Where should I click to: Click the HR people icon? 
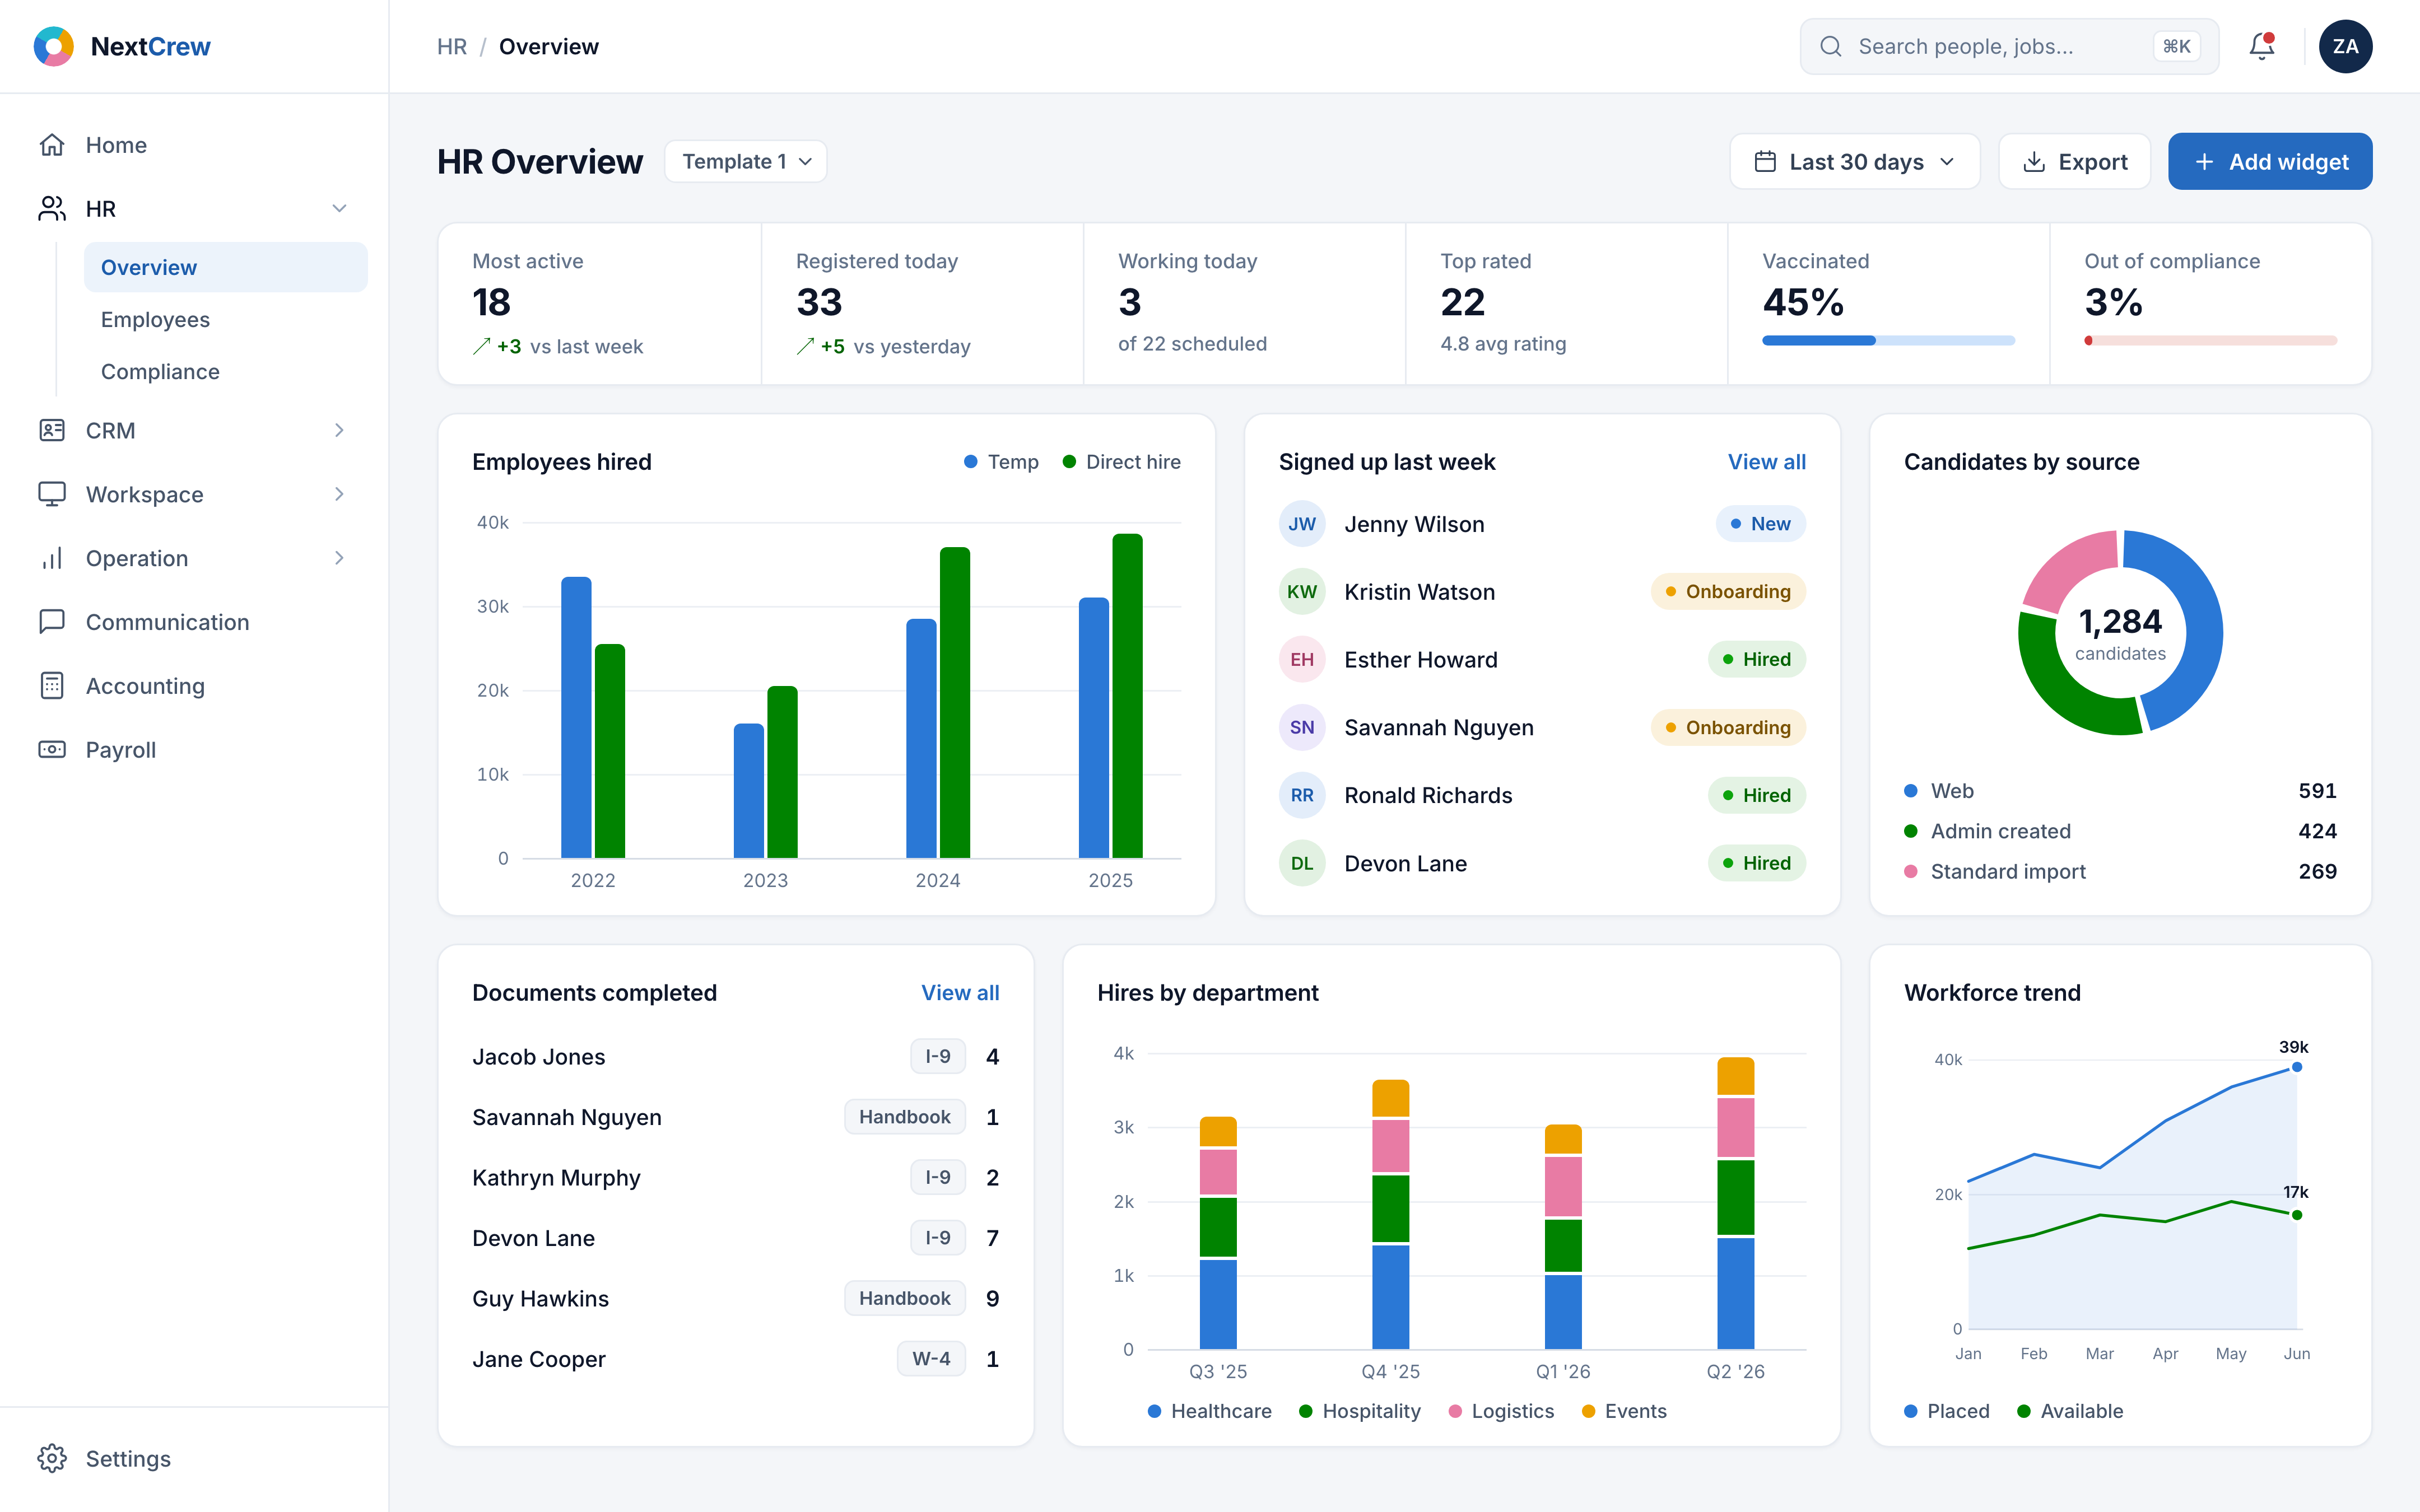pos(52,209)
